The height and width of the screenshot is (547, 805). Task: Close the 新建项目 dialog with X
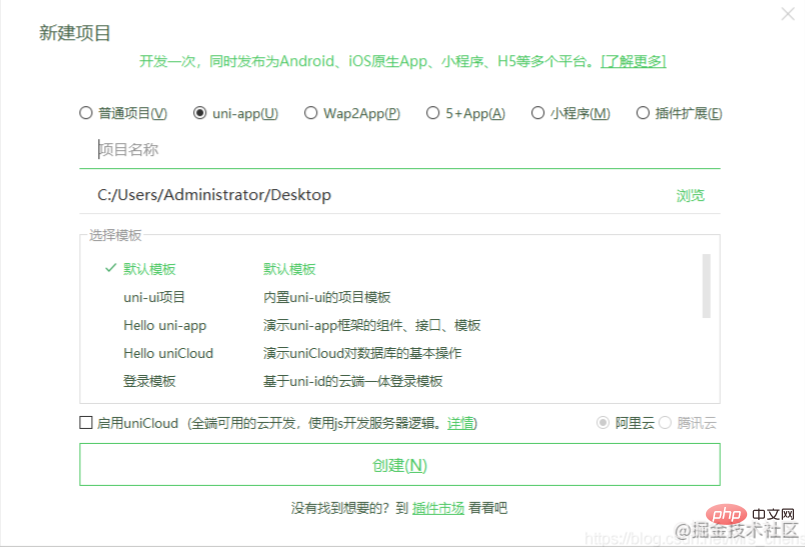(788, 14)
